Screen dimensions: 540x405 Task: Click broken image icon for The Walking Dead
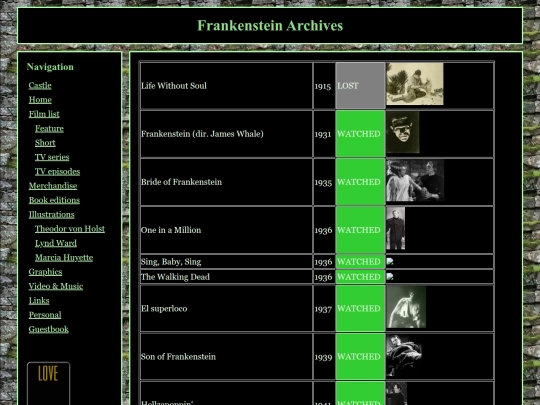[390, 277]
